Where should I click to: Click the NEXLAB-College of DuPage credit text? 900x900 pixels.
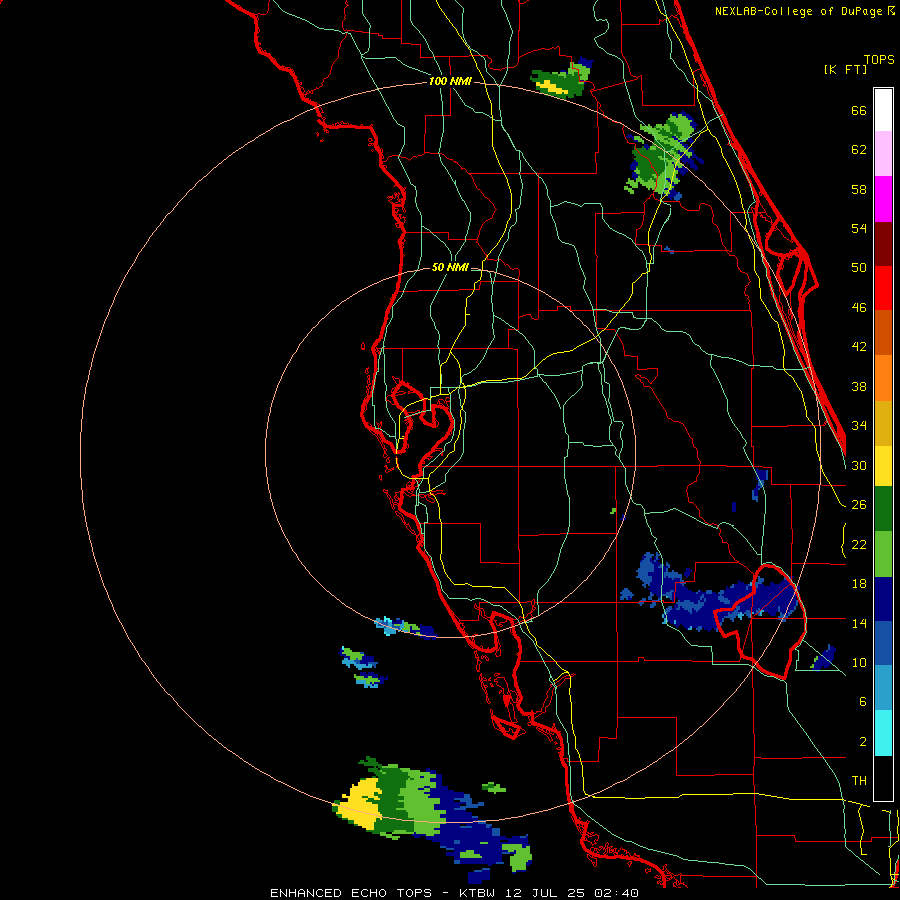coord(804,11)
